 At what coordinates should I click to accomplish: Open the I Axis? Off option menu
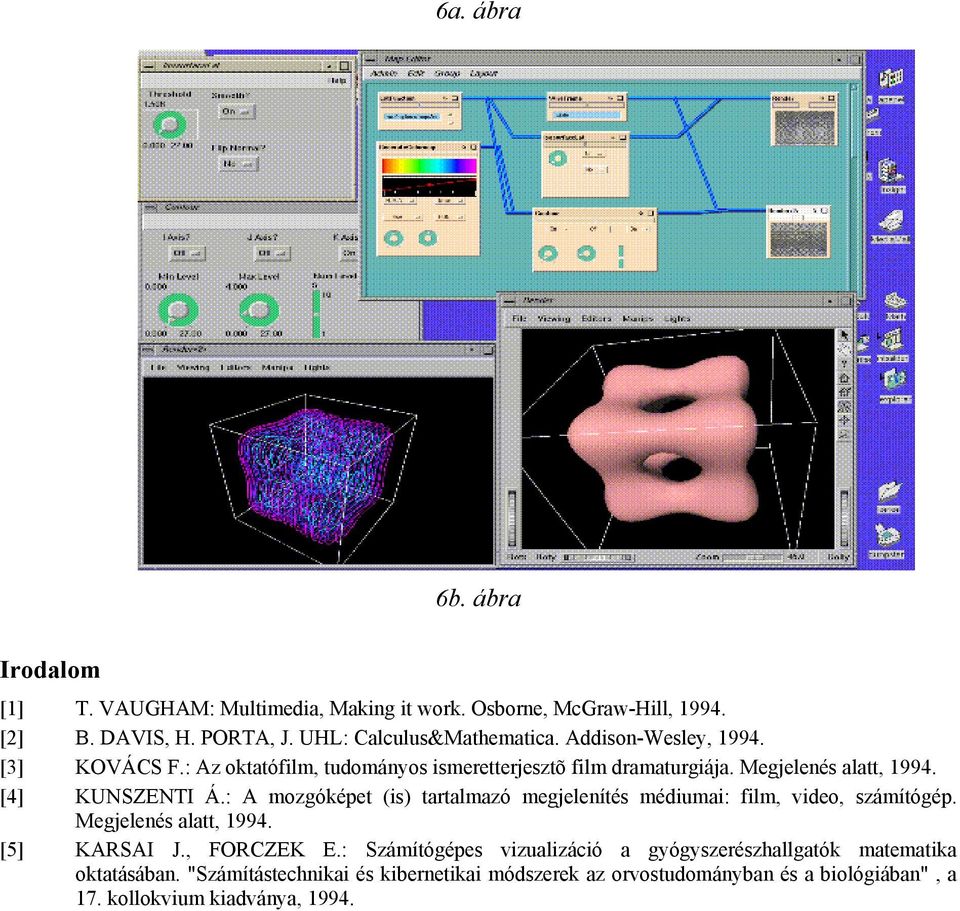click(x=187, y=253)
